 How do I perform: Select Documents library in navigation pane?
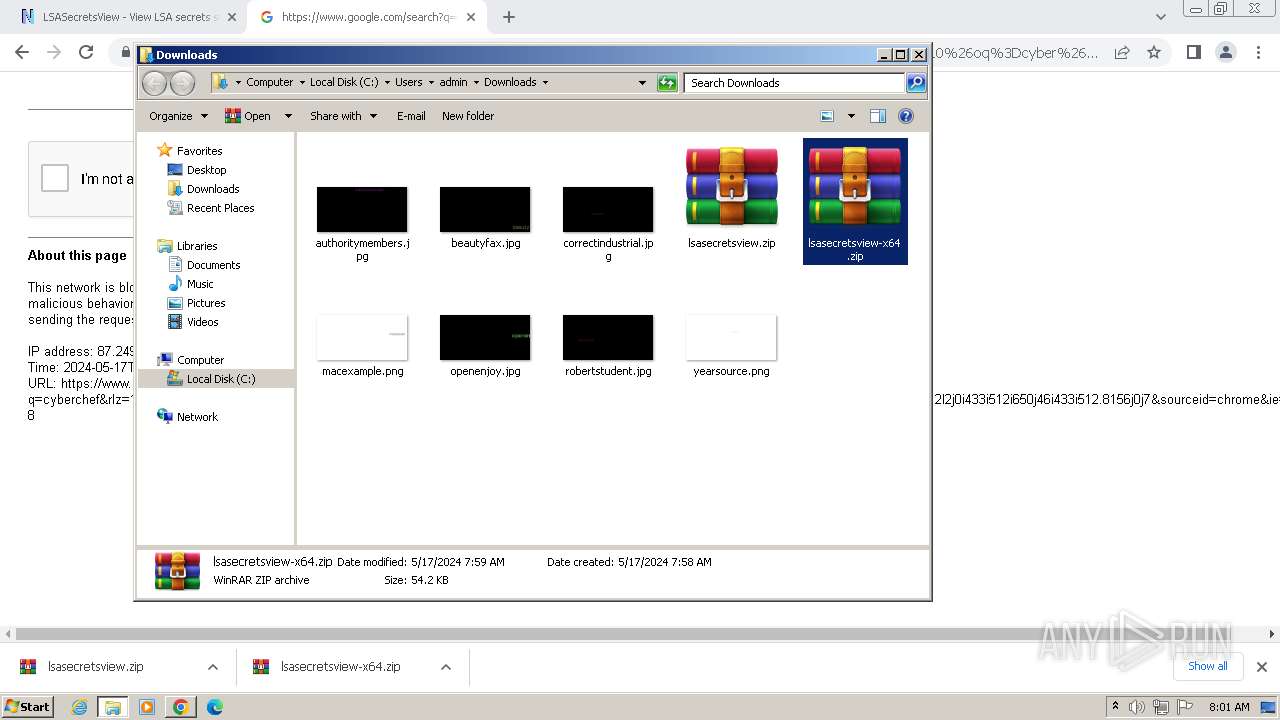coord(213,265)
